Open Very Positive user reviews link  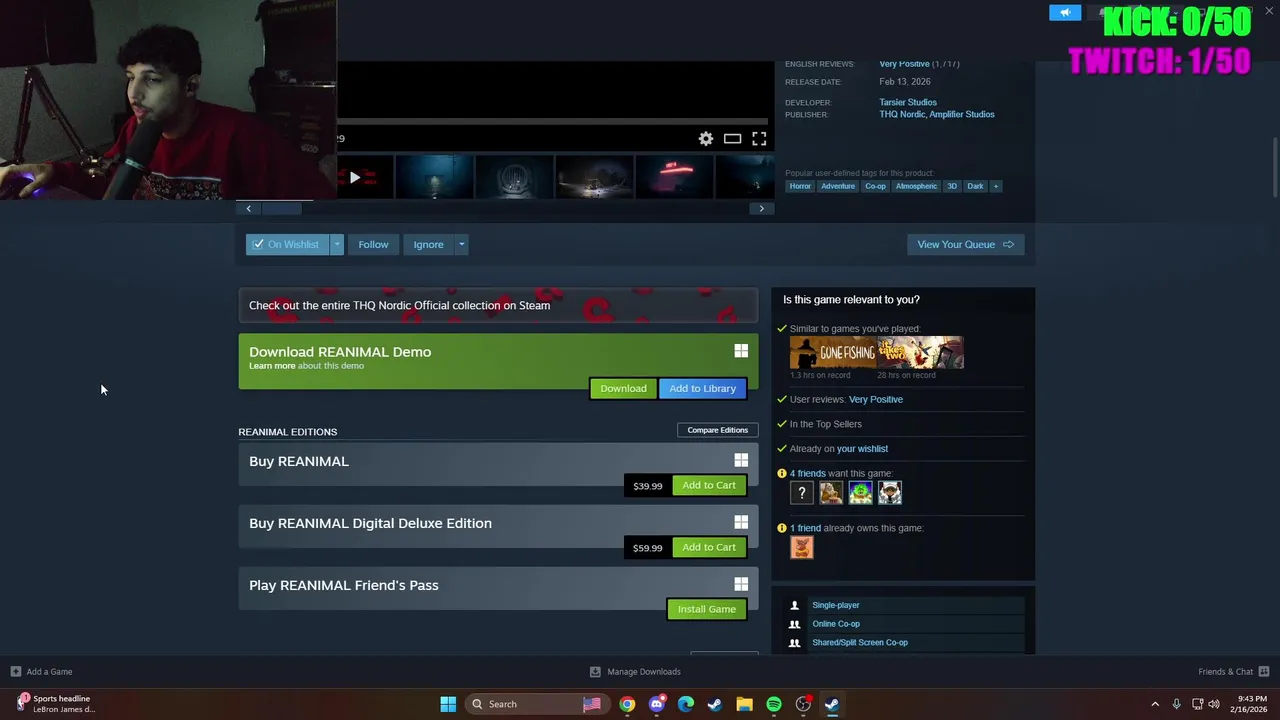click(876, 399)
